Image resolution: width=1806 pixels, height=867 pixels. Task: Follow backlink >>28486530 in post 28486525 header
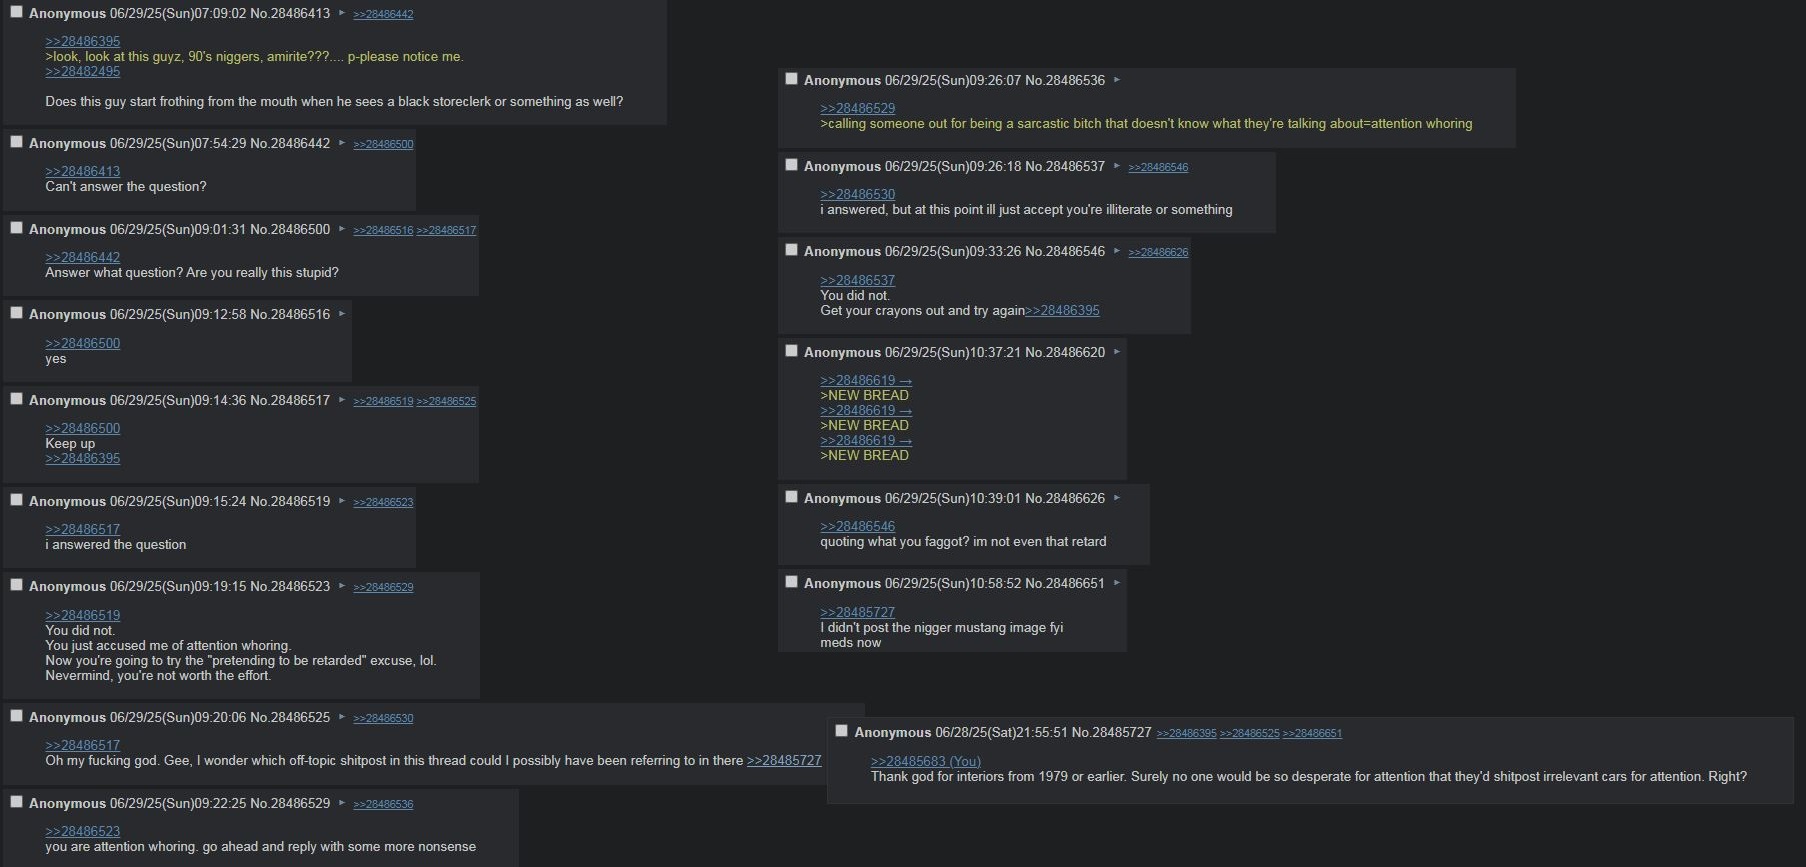pyautogui.click(x=383, y=718)
